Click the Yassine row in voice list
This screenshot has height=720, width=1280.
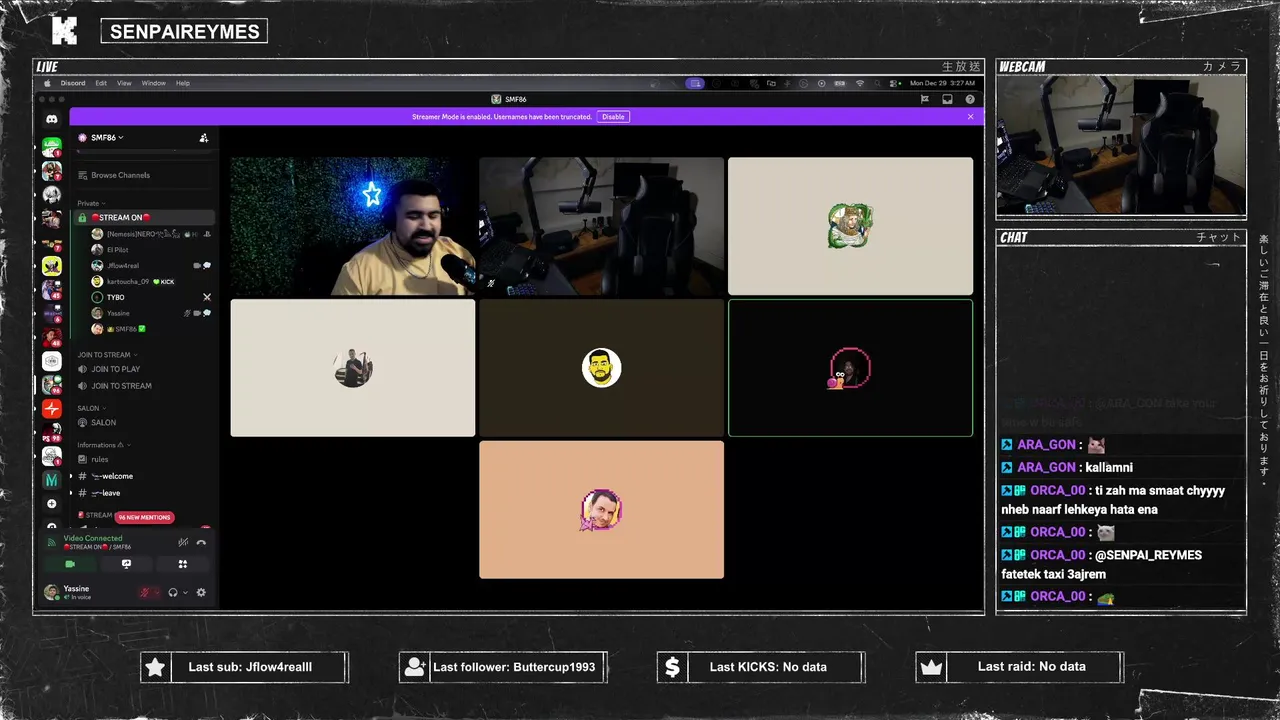click(x=151, y=313)
